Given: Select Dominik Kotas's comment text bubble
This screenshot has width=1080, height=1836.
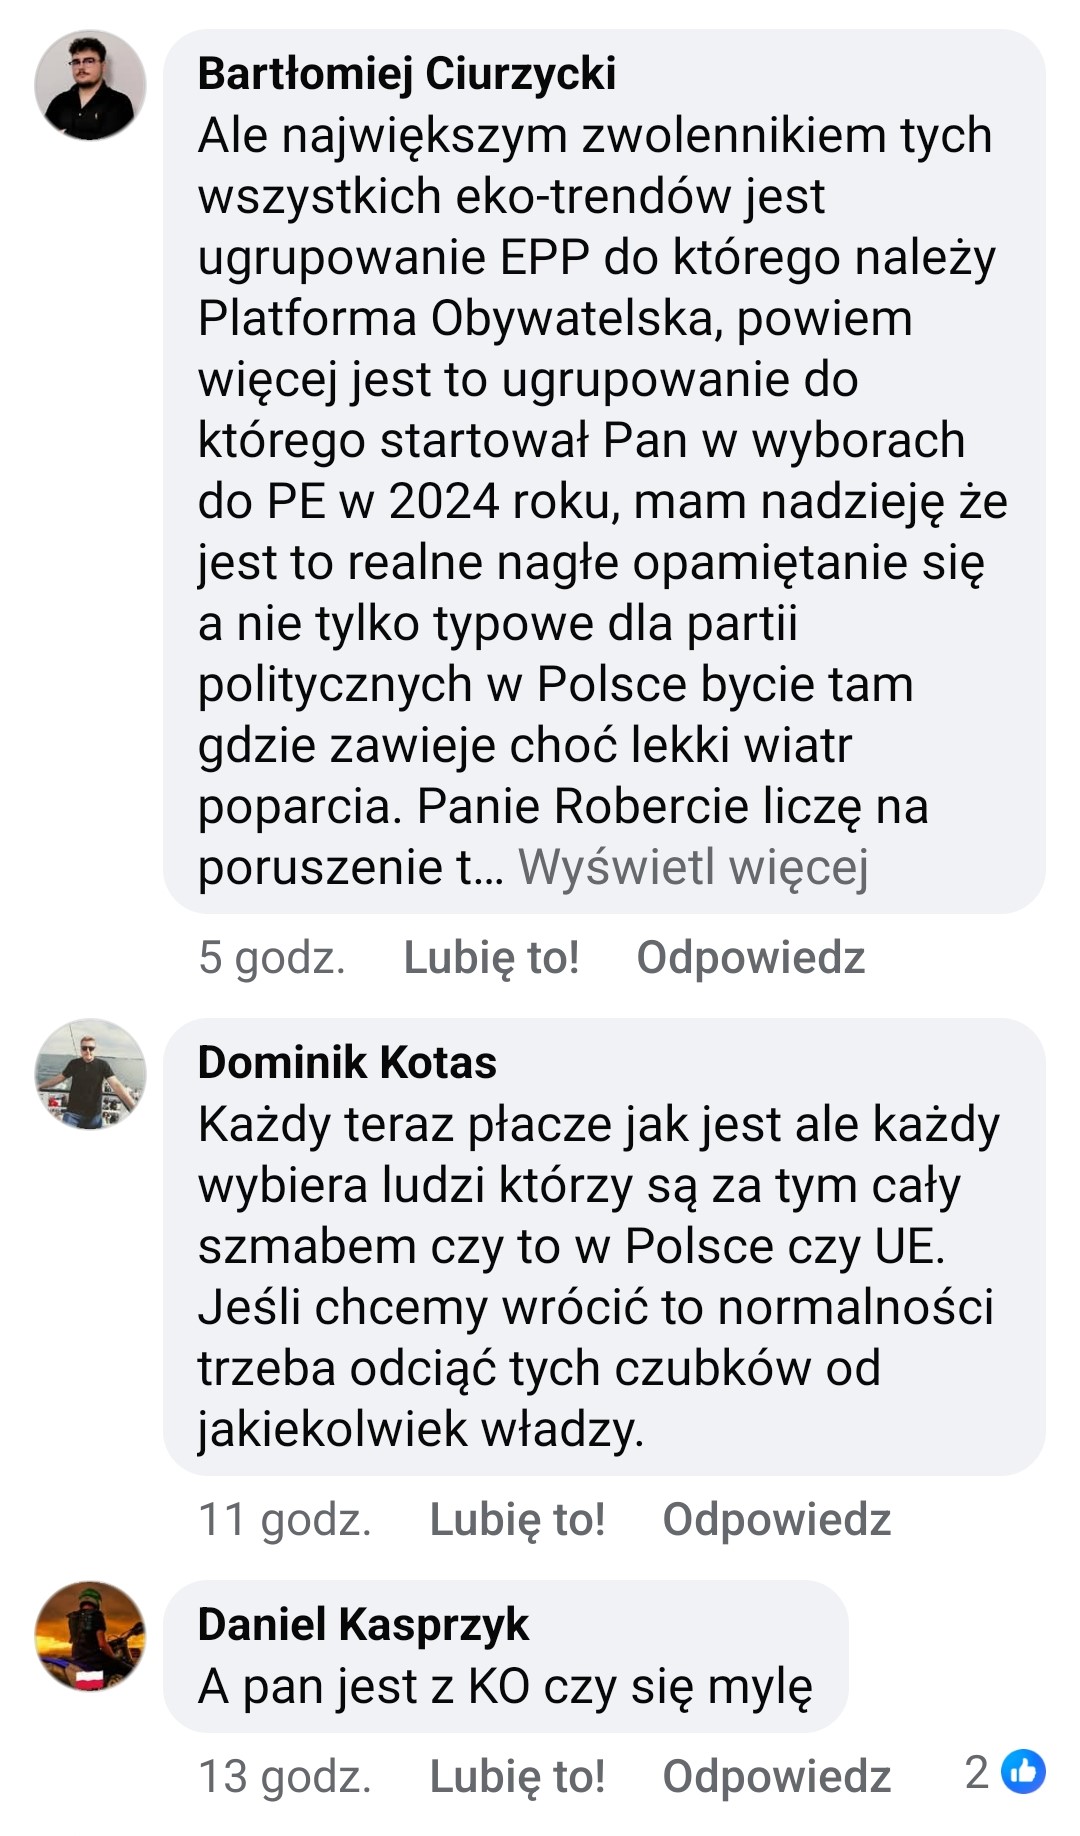Looking at the screenshot, I should 604,1247.
